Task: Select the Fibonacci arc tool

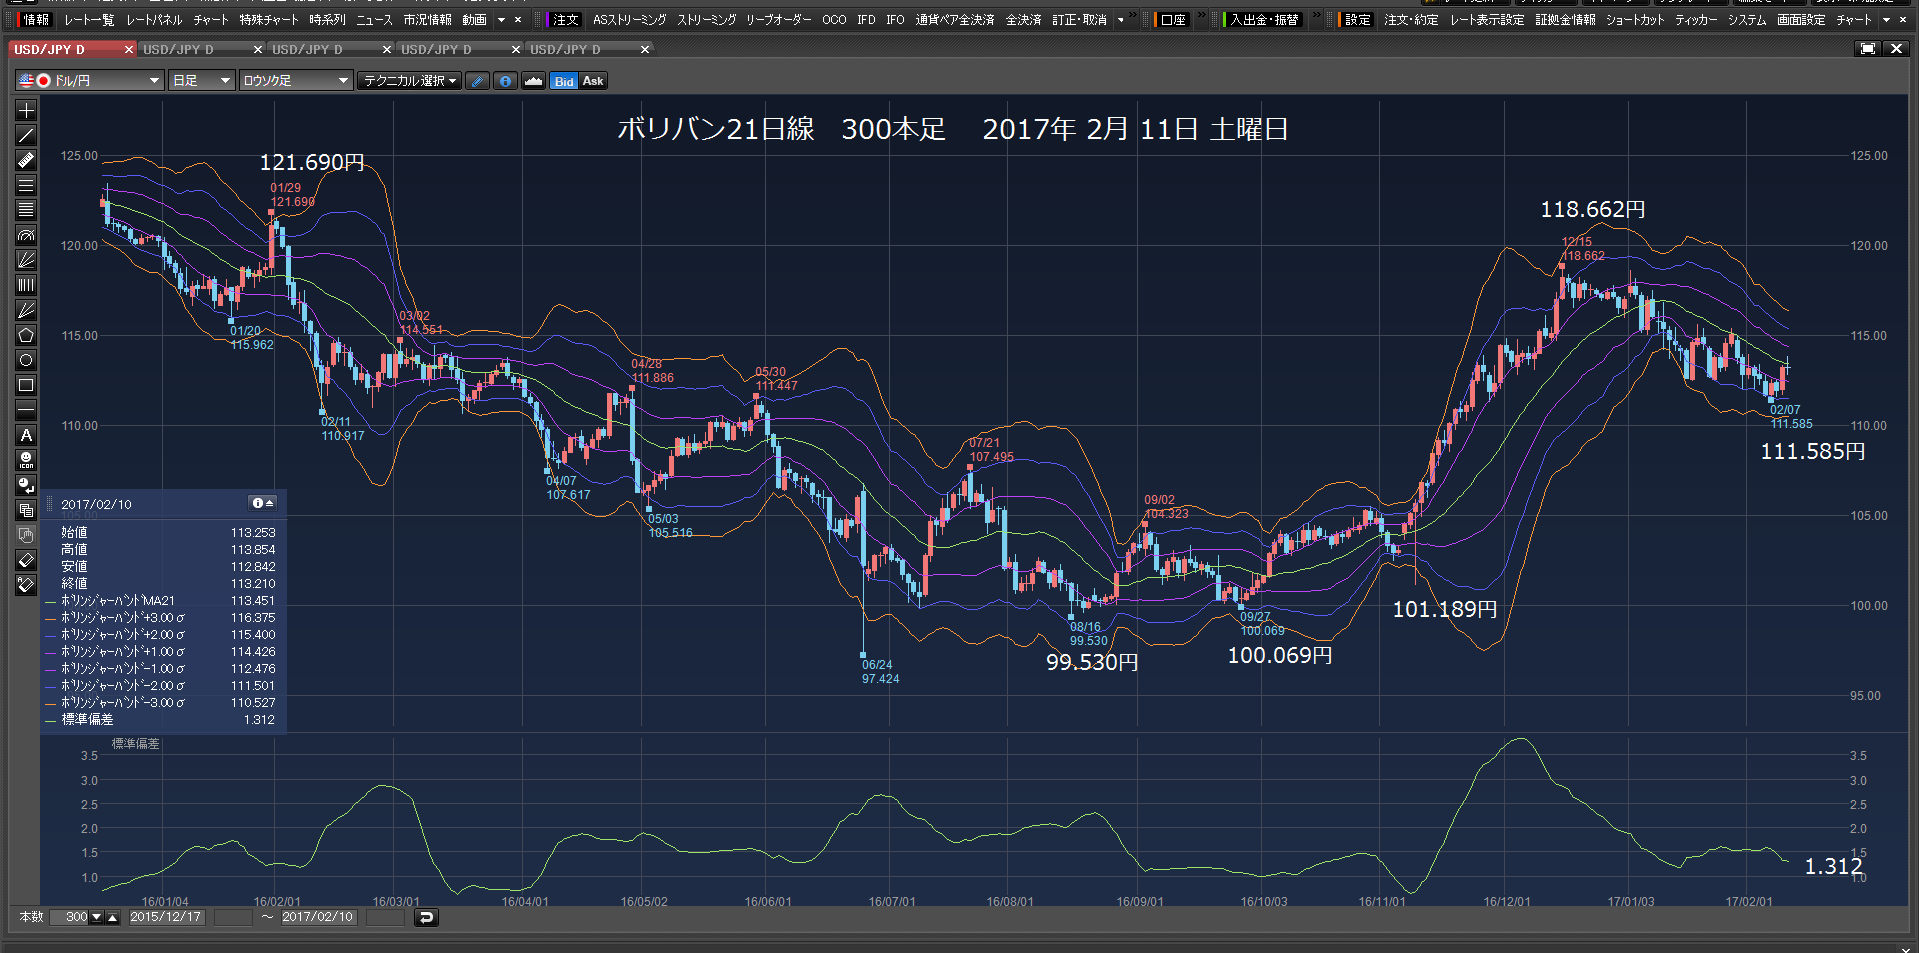Action: [26, 235]
